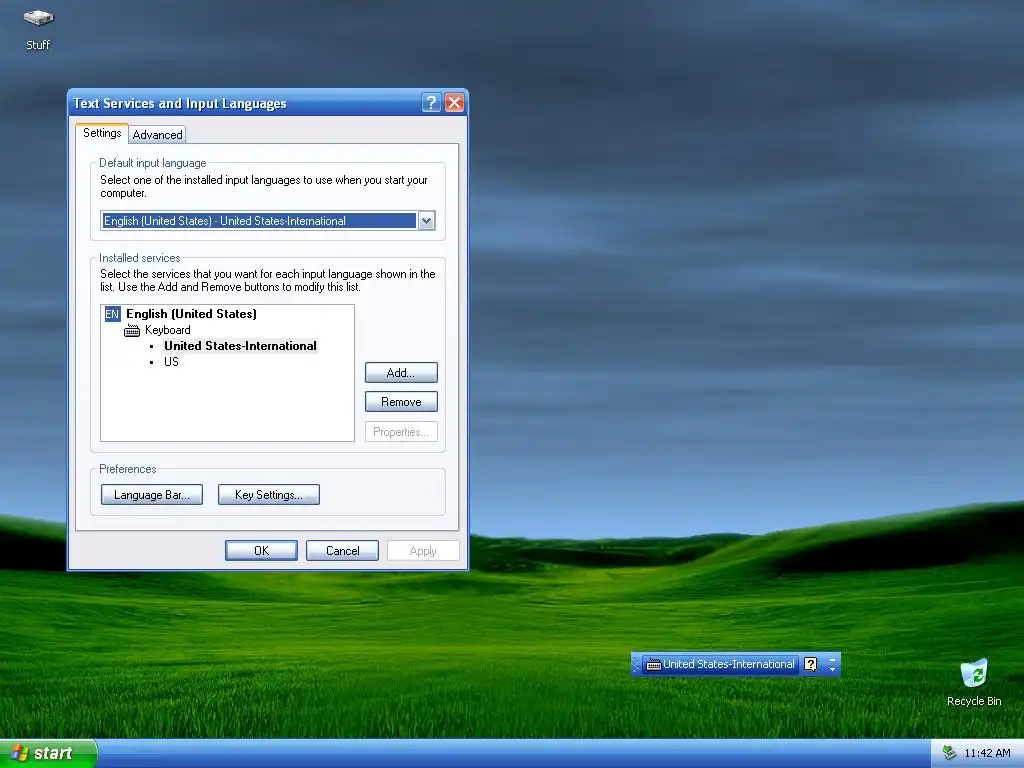
Task: Minimize the language bar
Action: pos(832,659)
